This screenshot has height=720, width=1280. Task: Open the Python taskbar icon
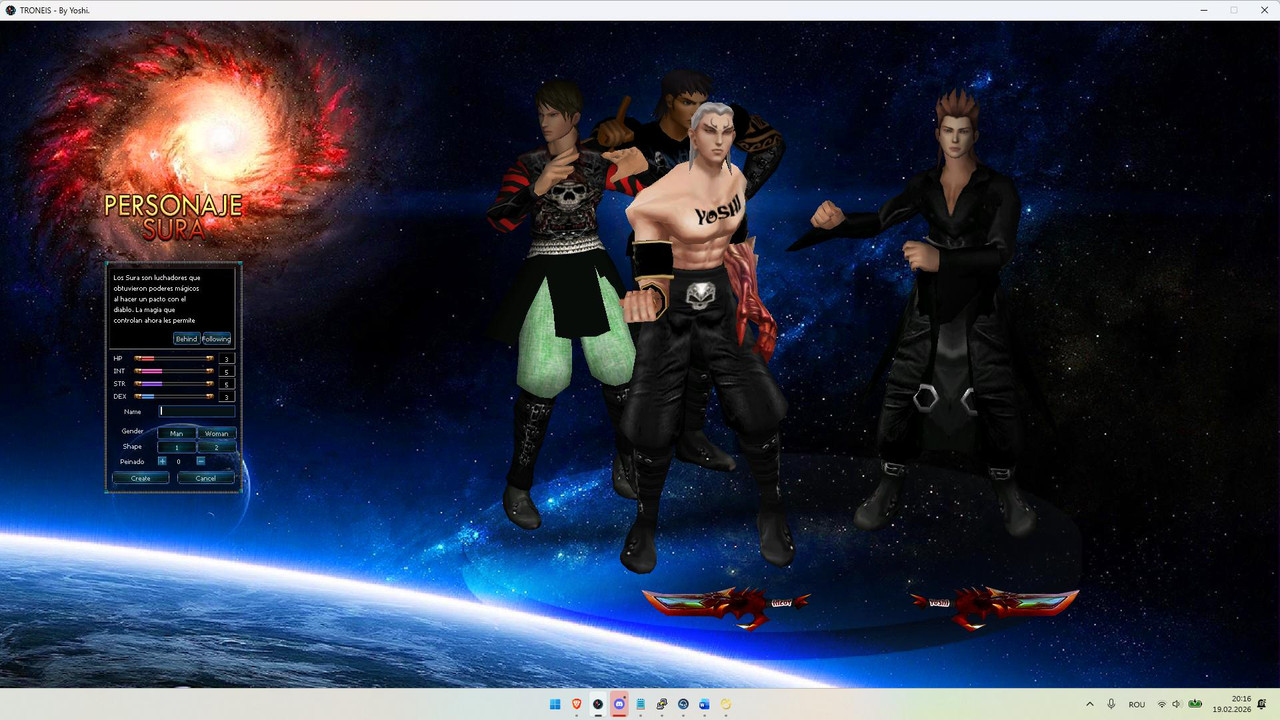(662, 704)
